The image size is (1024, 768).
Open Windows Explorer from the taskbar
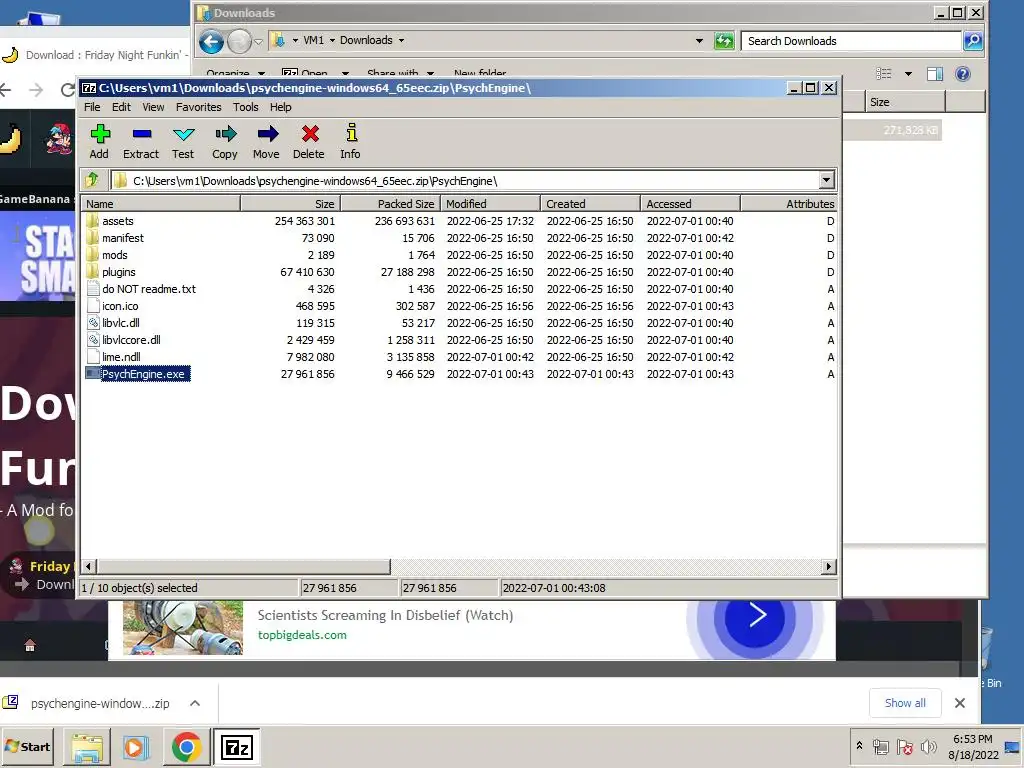click(87, 747)
